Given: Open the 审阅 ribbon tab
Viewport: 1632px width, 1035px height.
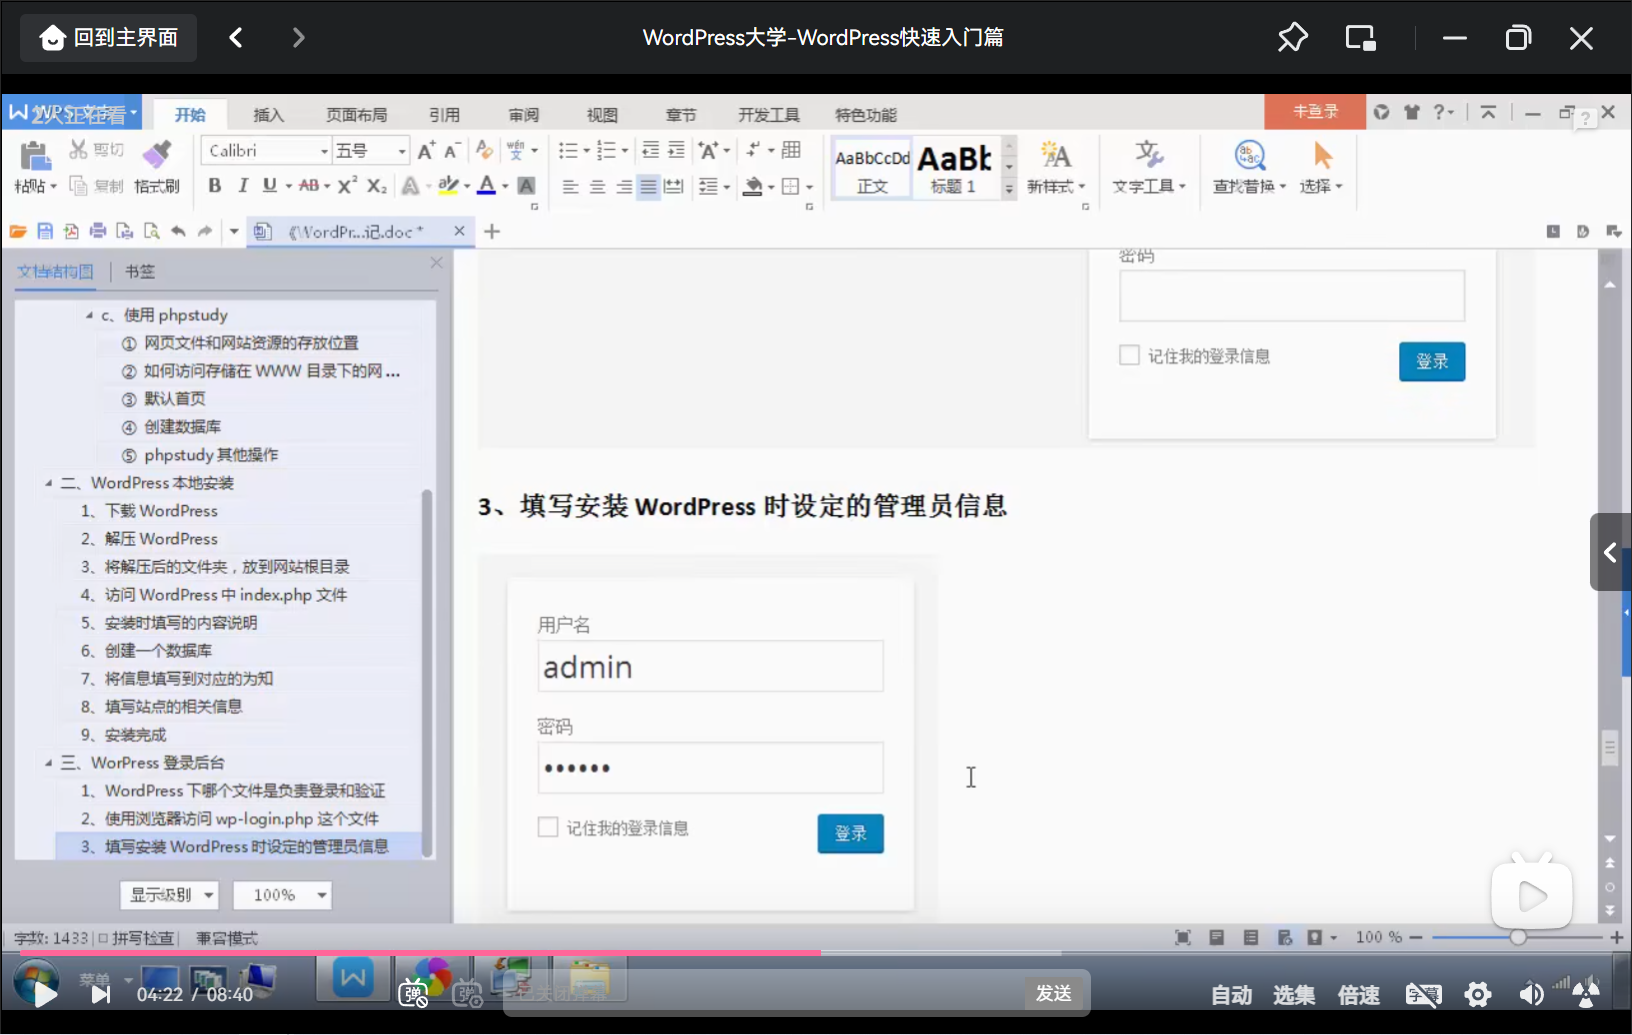Looking at the screenshot, I should (x=523, y=115).
